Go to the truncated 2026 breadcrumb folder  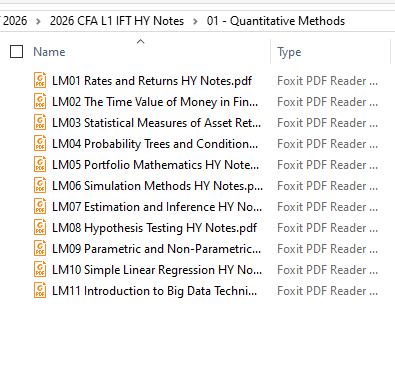[x=14, y=21]
